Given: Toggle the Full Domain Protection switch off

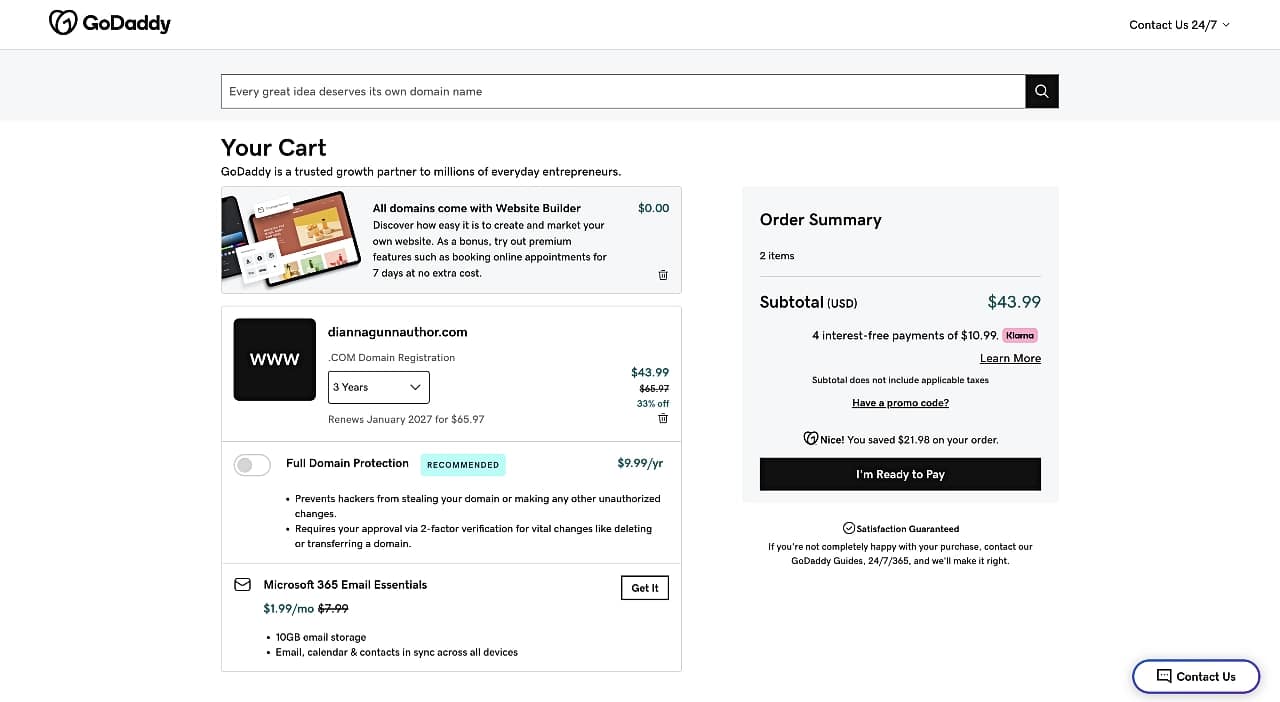Looking at the screenshot, I should (252, 465).
